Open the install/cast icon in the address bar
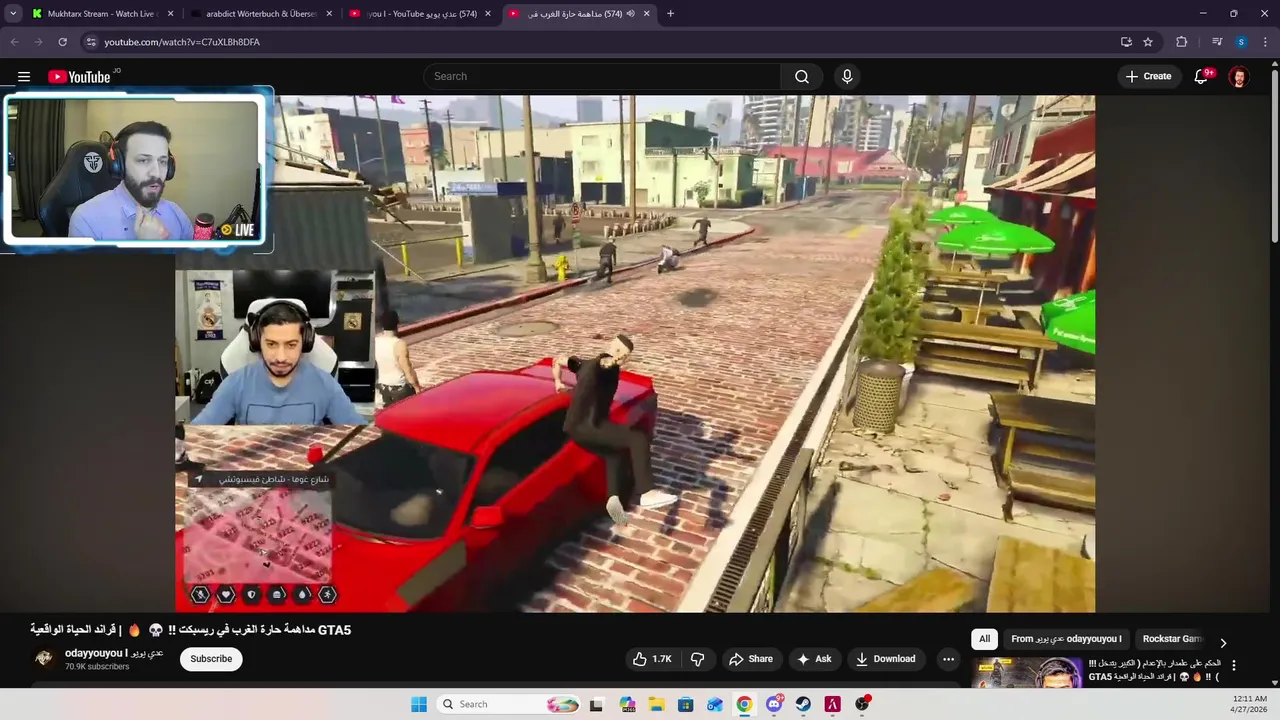 [1126, 42]
